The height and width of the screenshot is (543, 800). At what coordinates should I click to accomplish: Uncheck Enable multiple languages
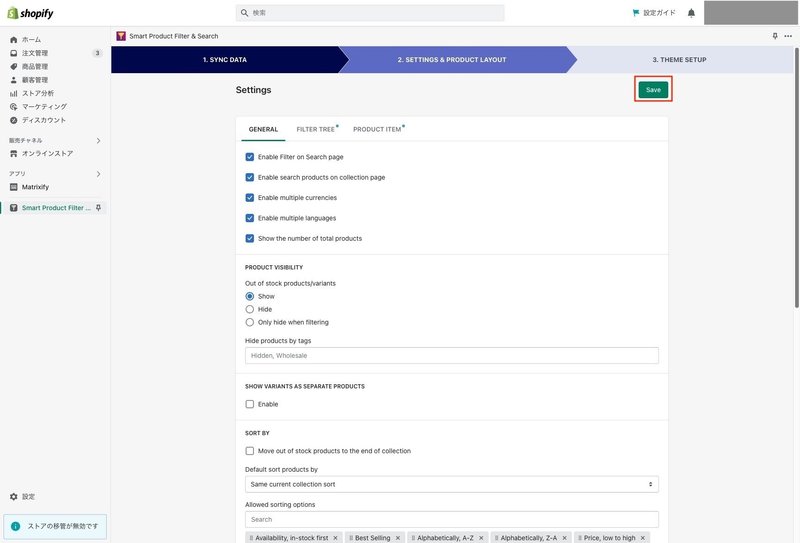click(249, 218)
